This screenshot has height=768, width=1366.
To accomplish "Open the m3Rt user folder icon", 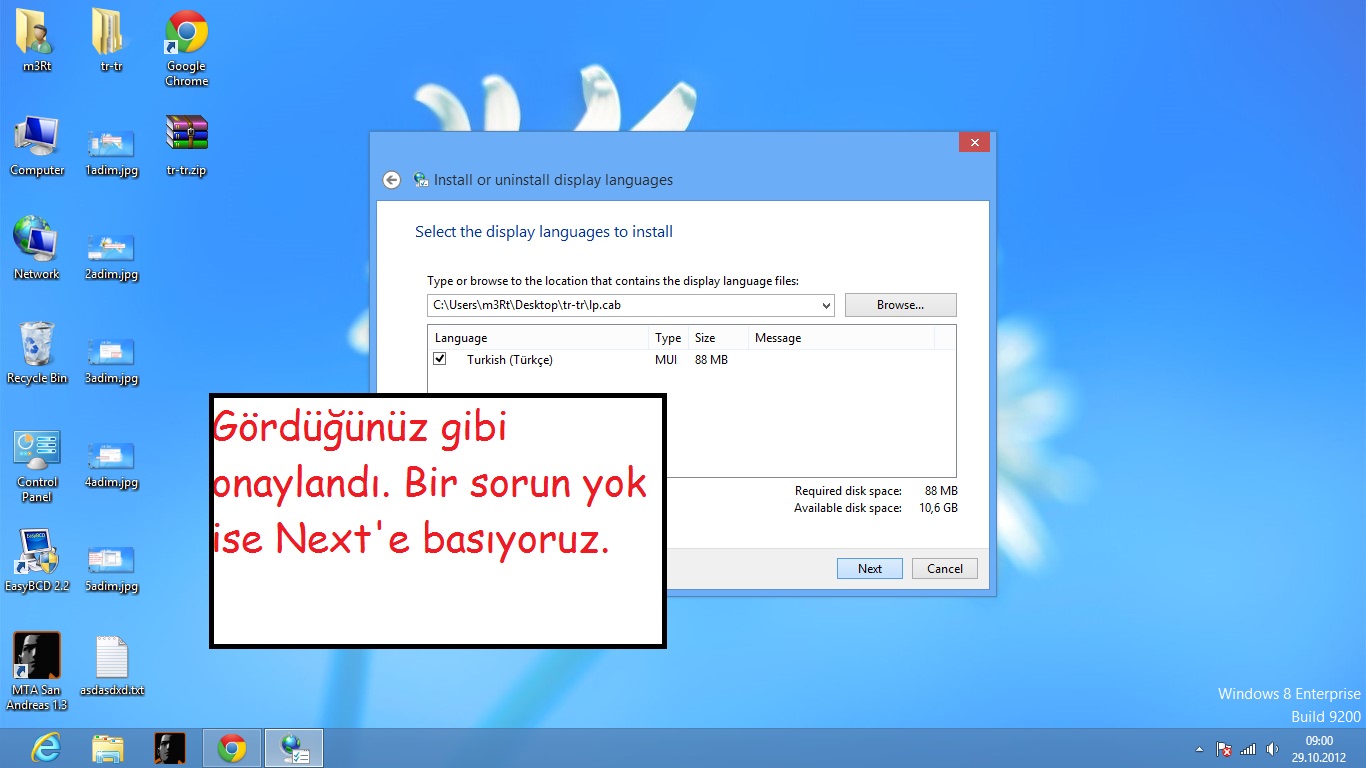I will point(37,40).
